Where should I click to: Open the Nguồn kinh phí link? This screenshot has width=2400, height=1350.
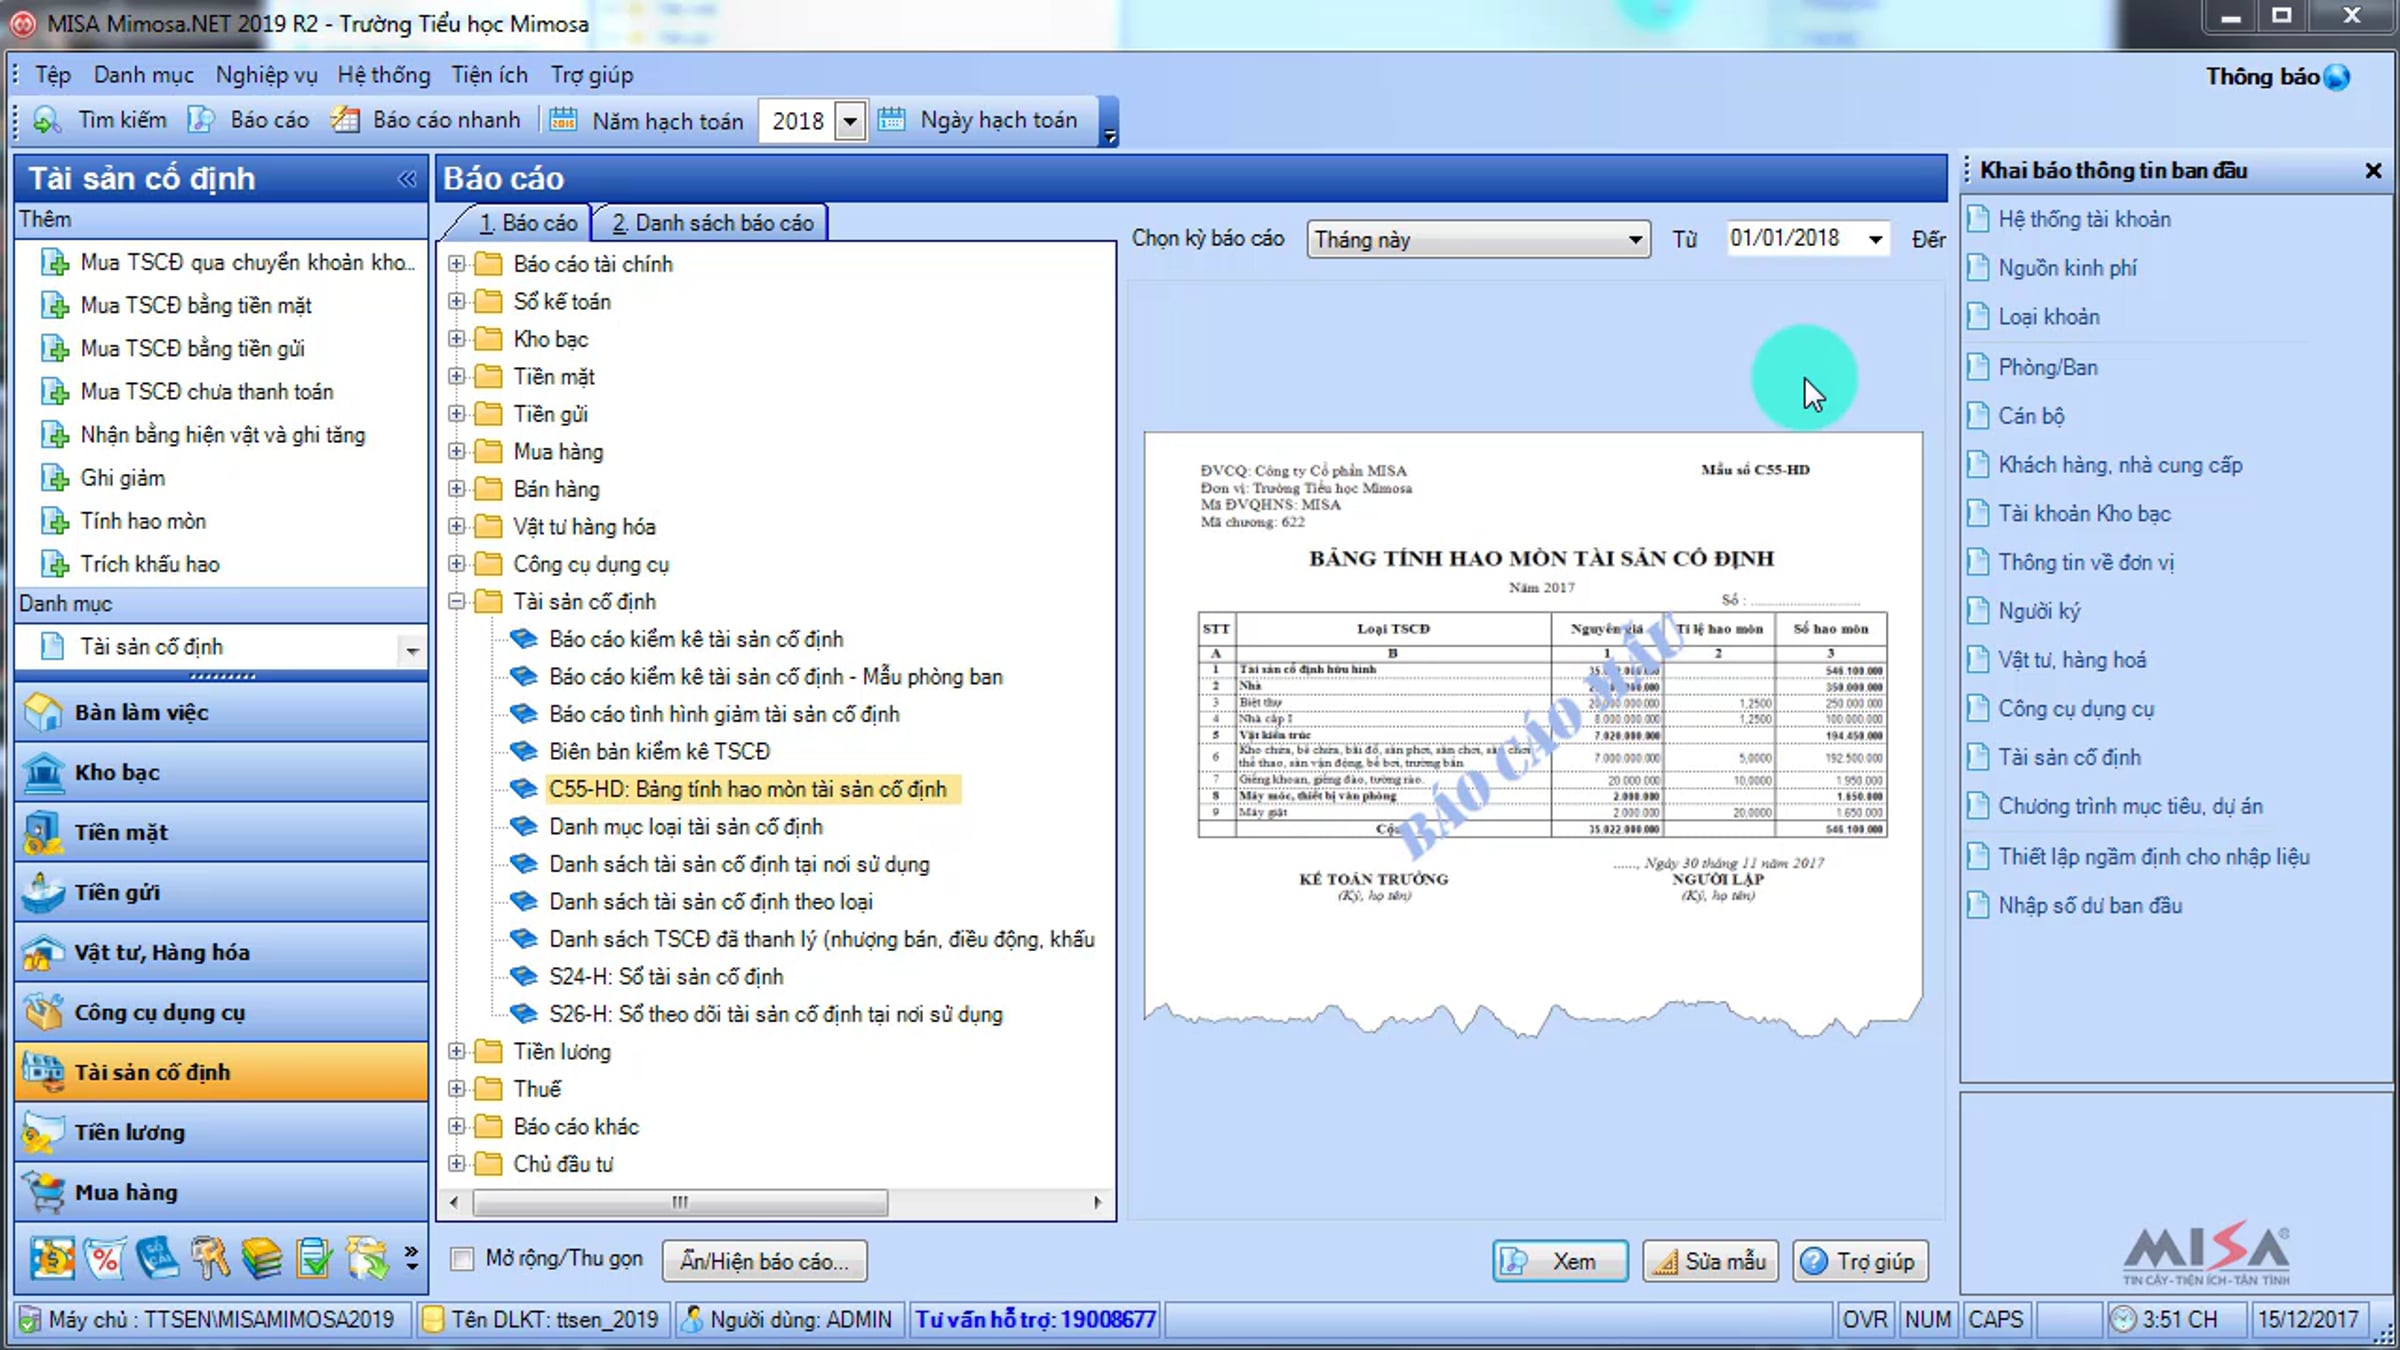coord(2067,268)
